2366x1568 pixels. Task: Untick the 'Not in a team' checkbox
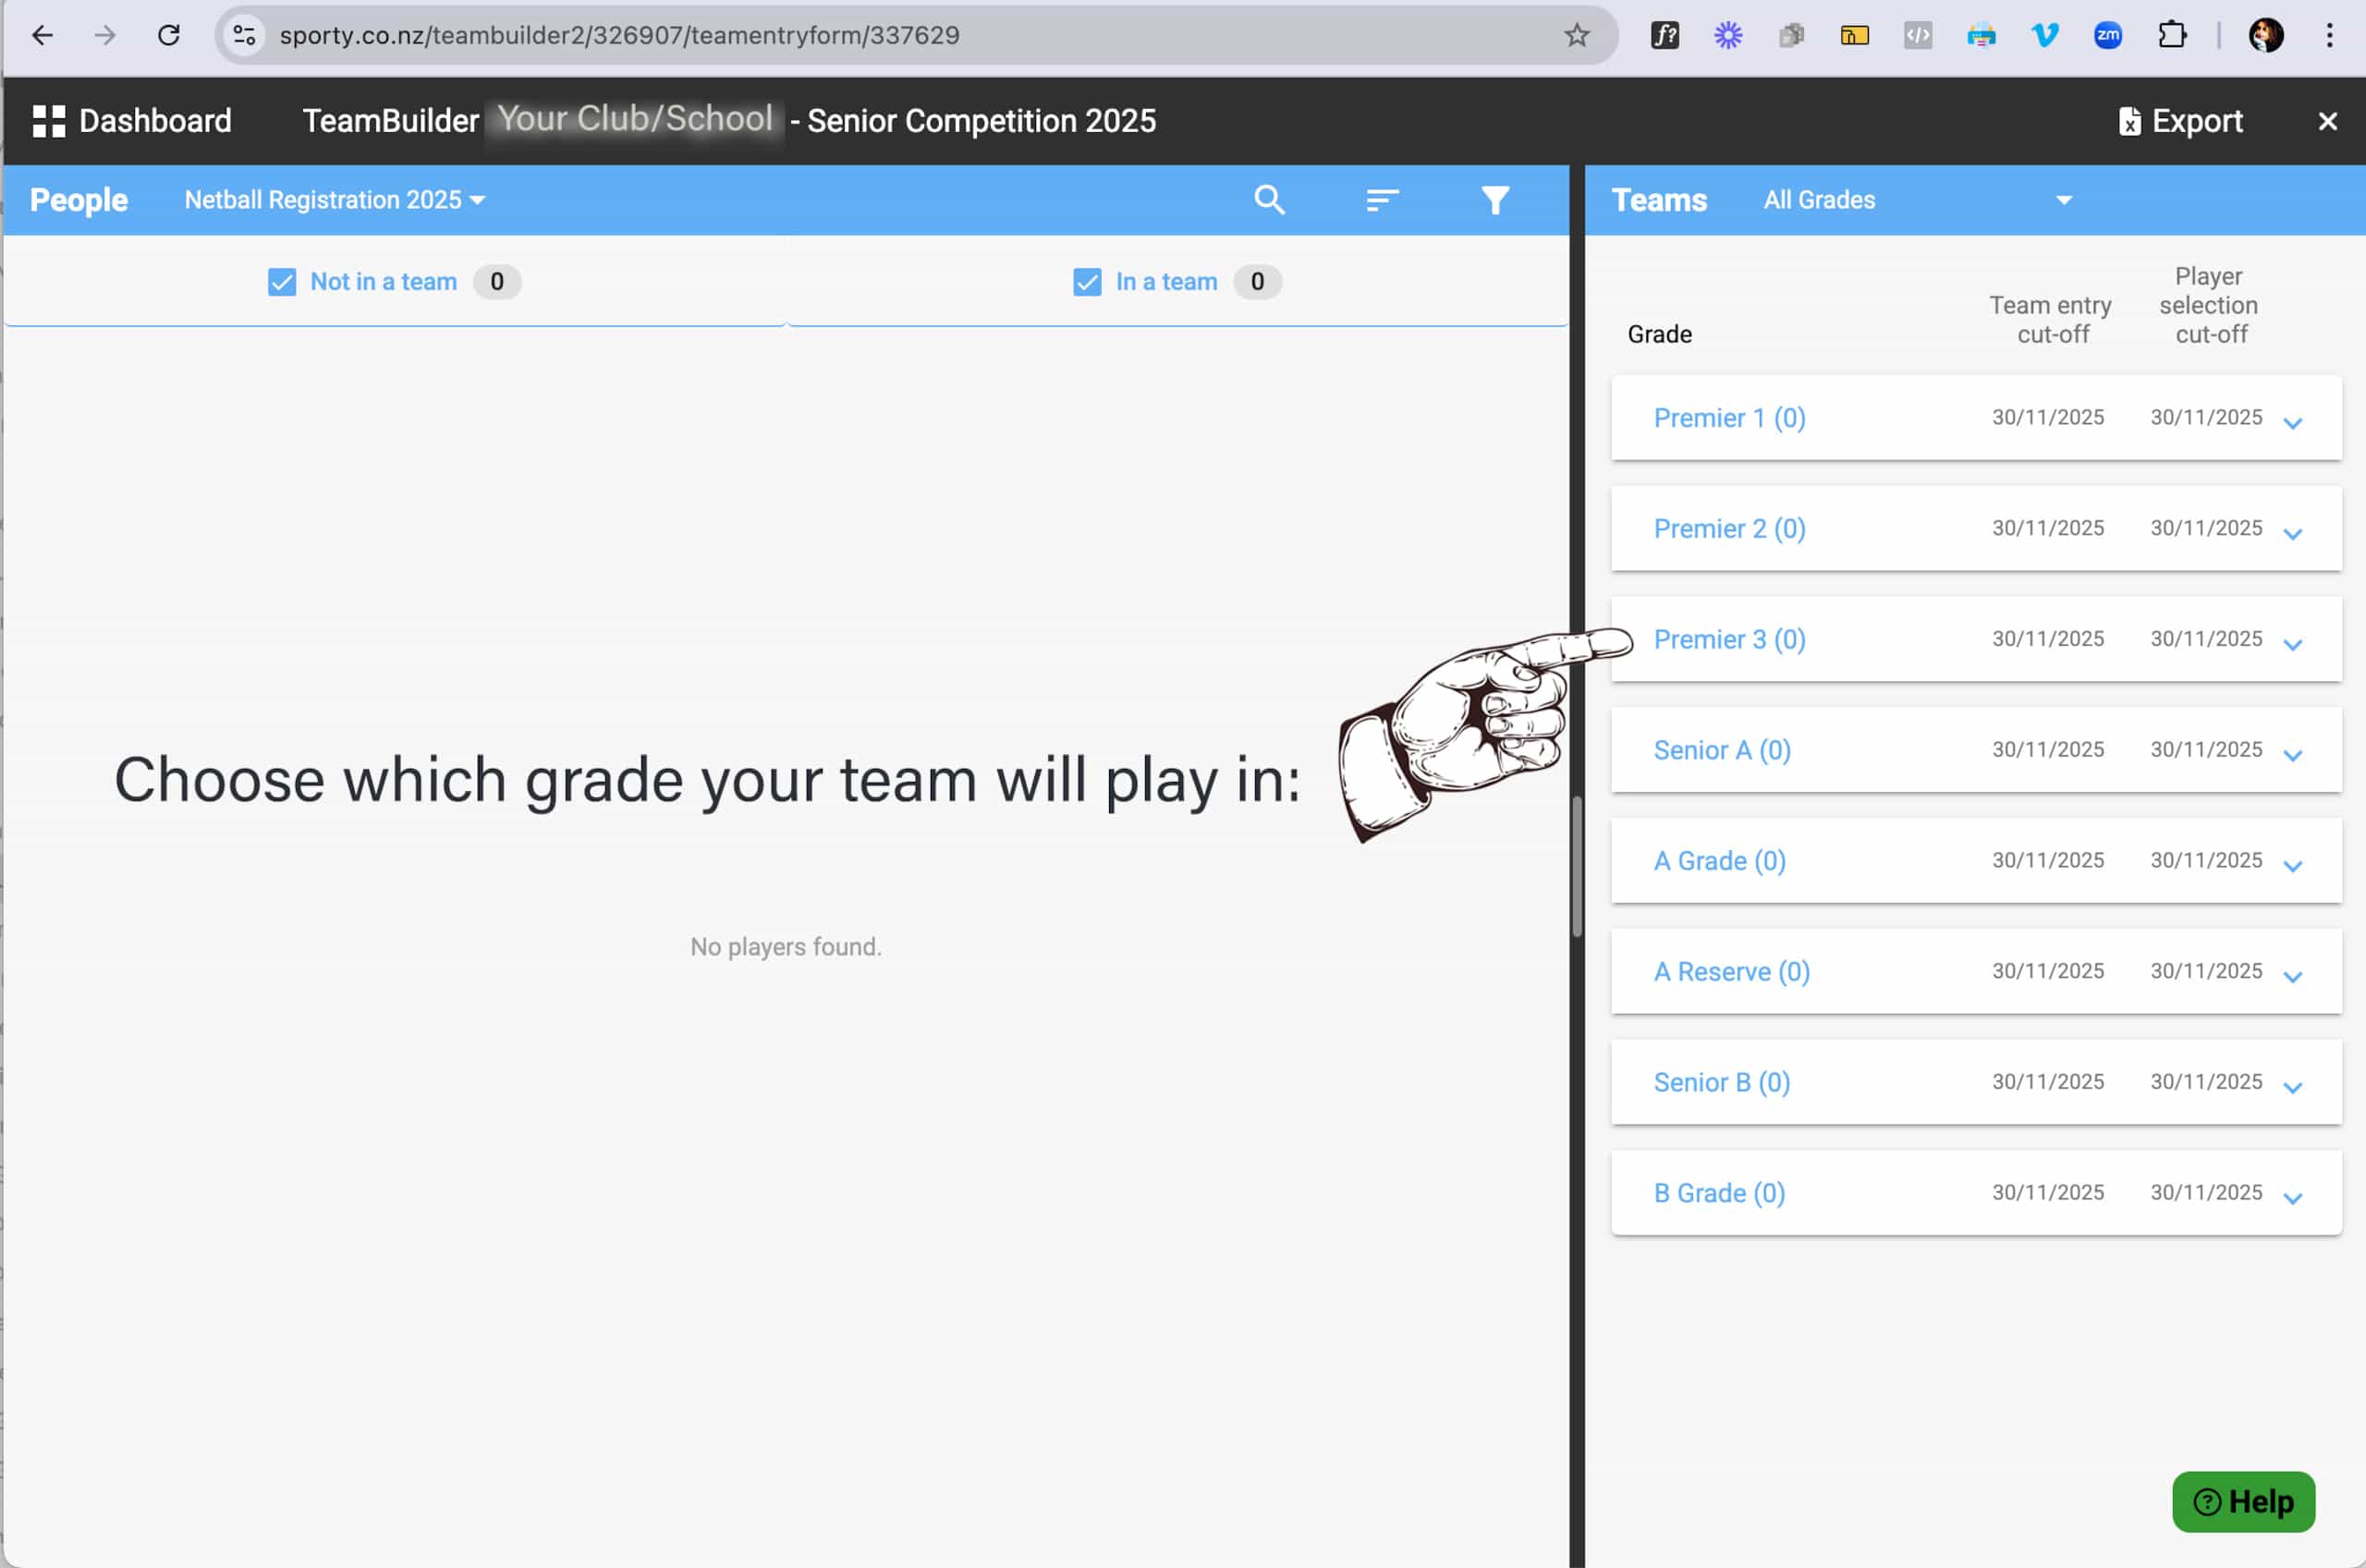(x=282, y=282)
